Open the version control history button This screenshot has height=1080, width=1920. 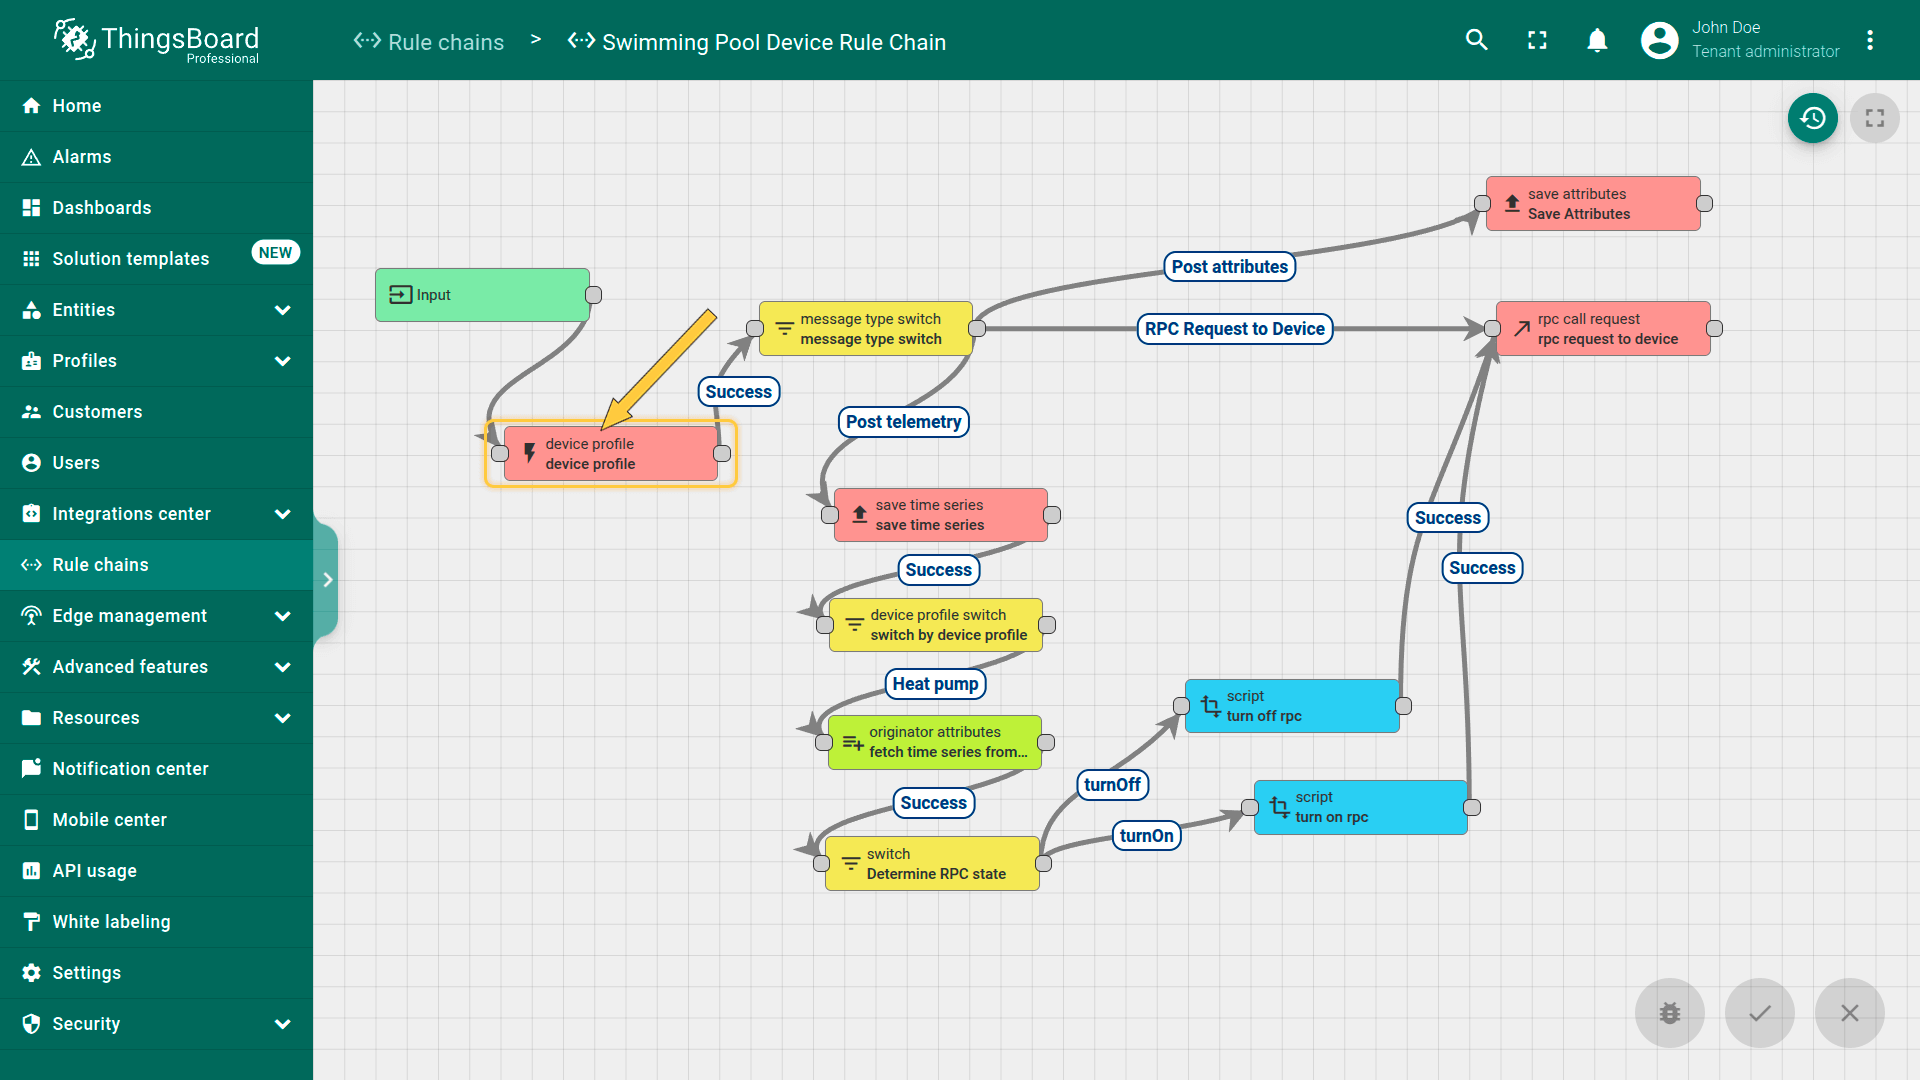point(1812,118)
